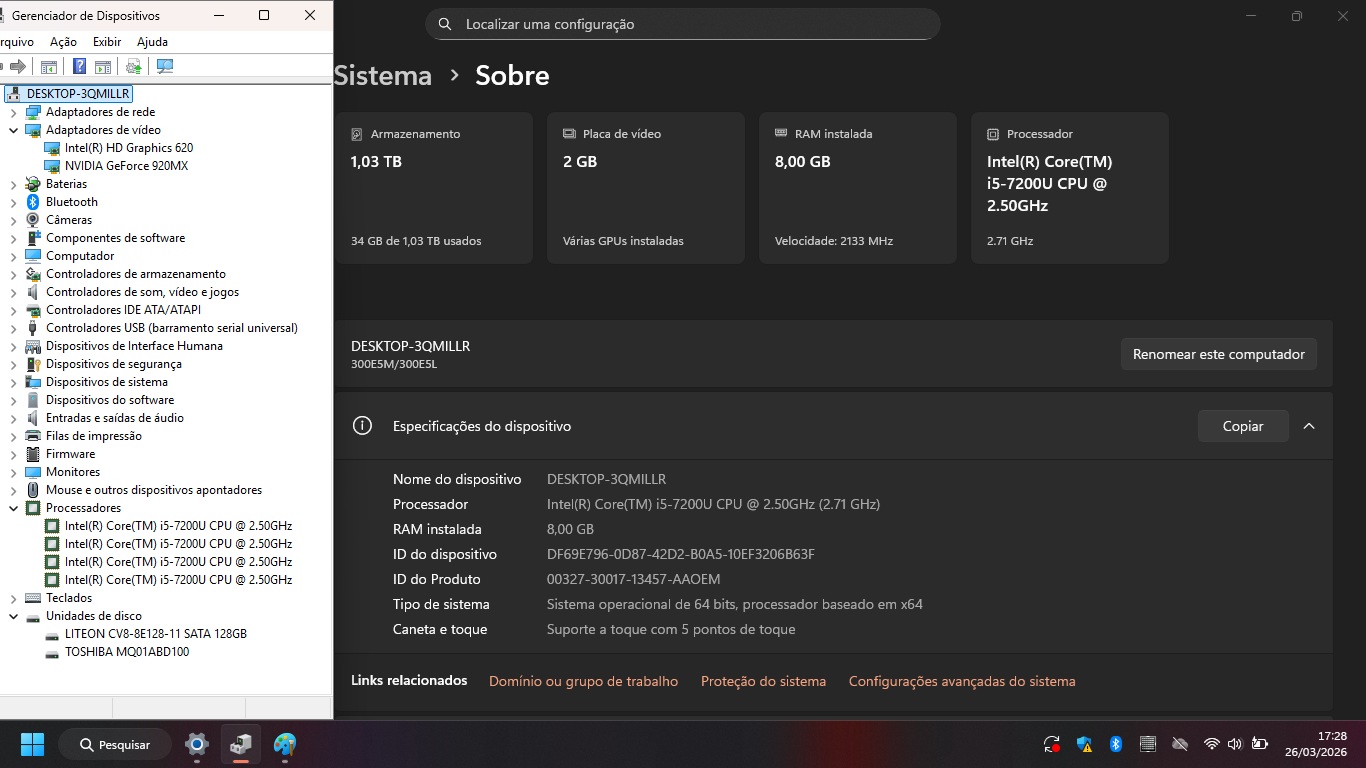Click the Armazenamento card icon in Settings
Image resolution: width=1366 pixels, height=768 pixels.
357,134
